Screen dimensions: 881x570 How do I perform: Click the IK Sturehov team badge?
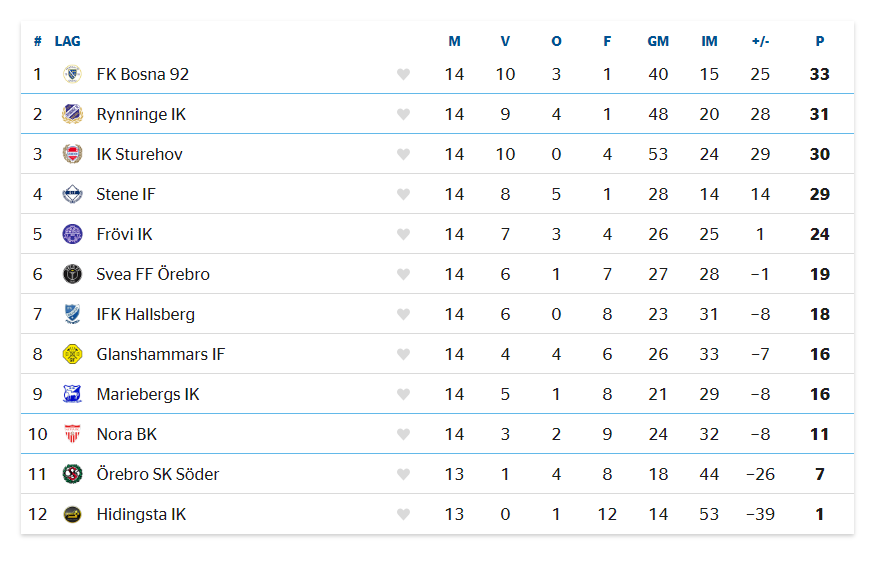pyautogui.click(x=72, y=154)
